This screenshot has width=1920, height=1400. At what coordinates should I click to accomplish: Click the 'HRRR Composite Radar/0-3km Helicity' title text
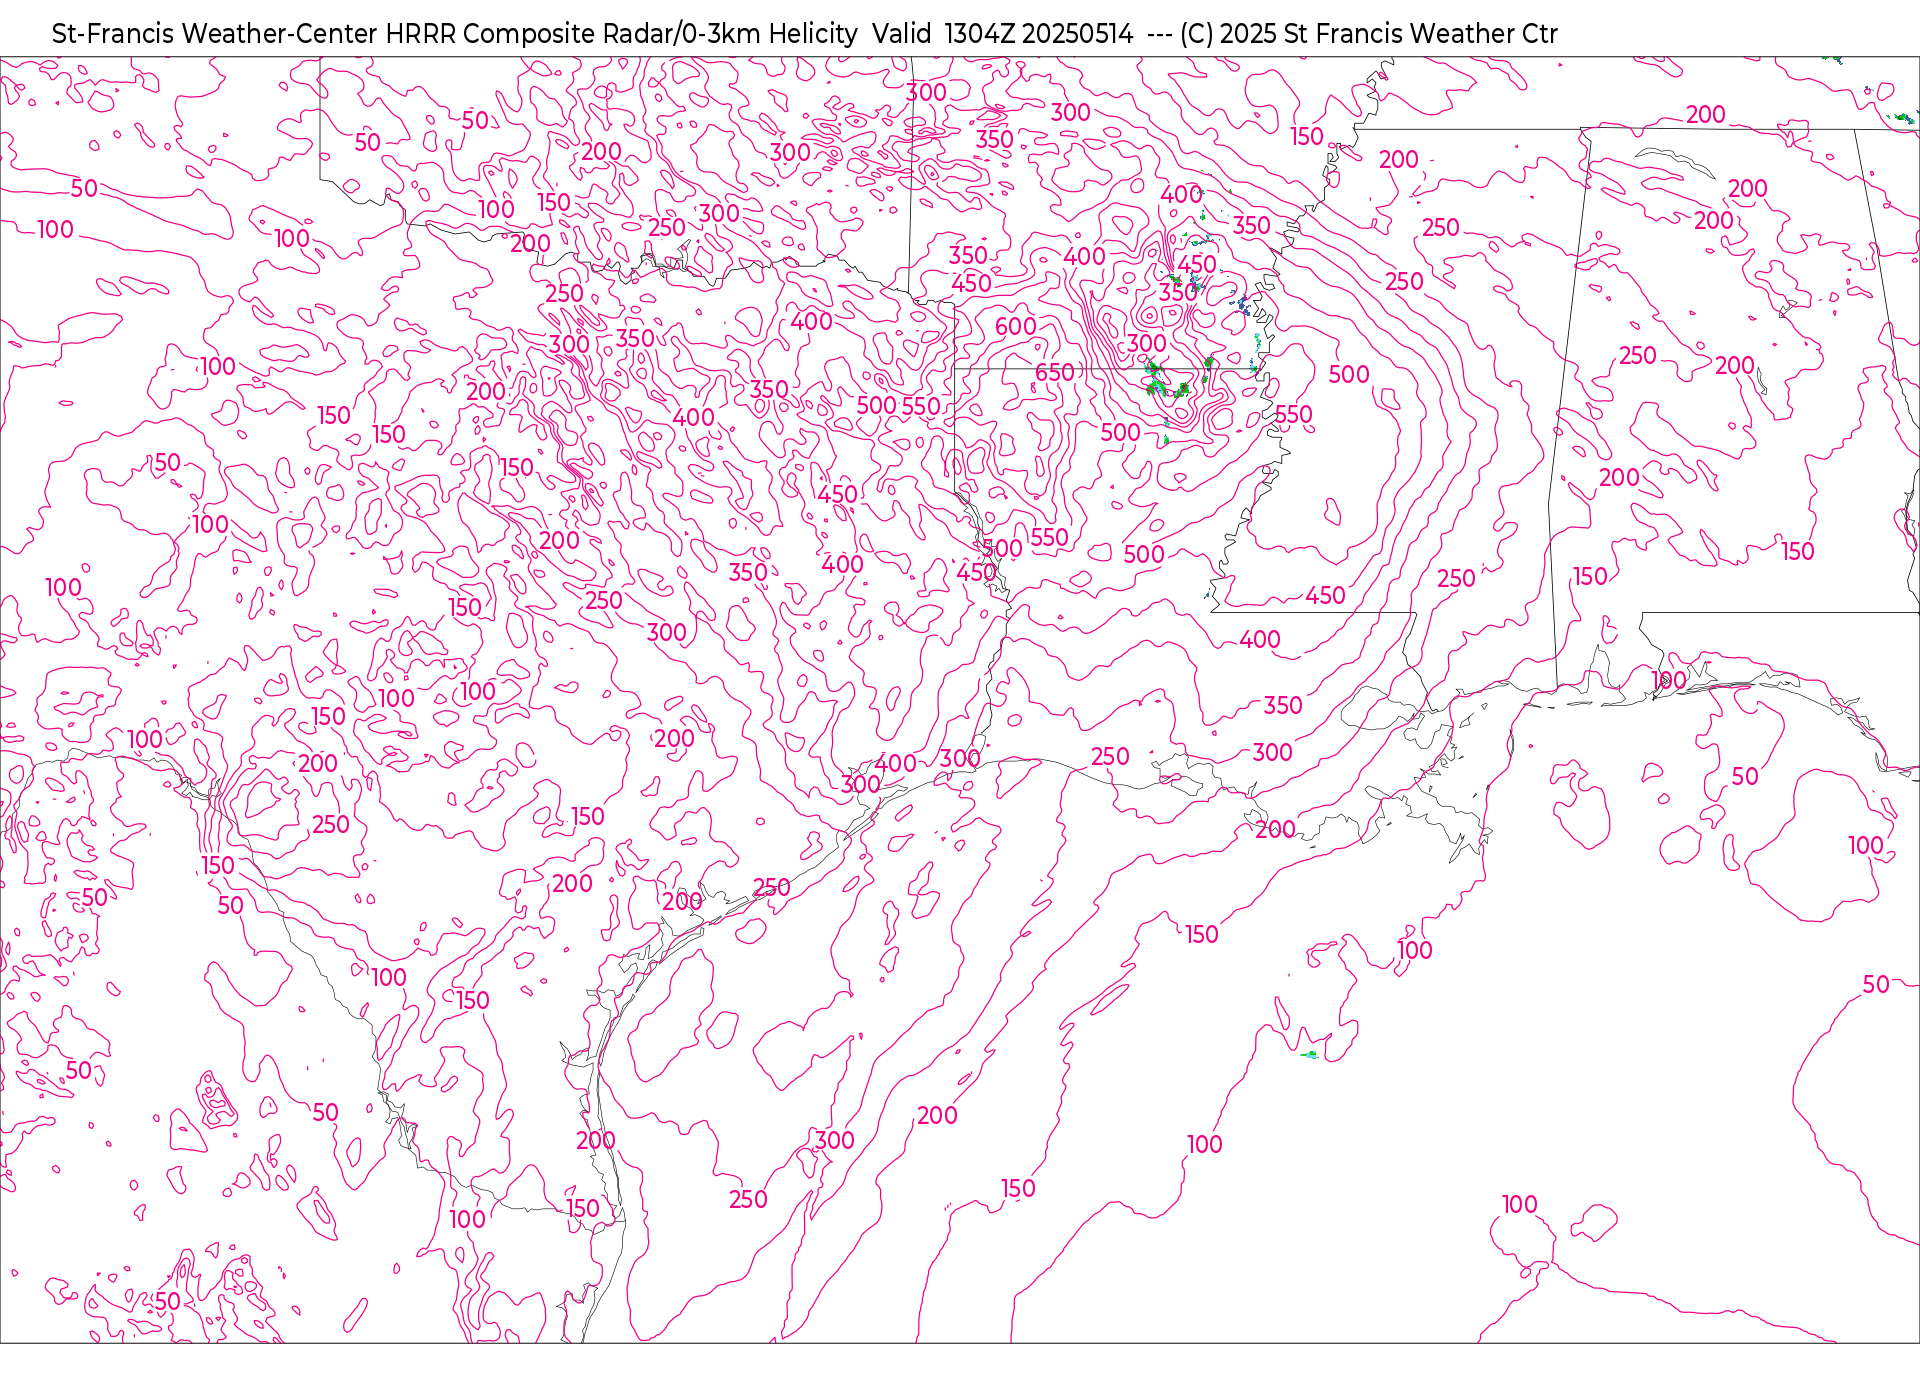point(621,34)
